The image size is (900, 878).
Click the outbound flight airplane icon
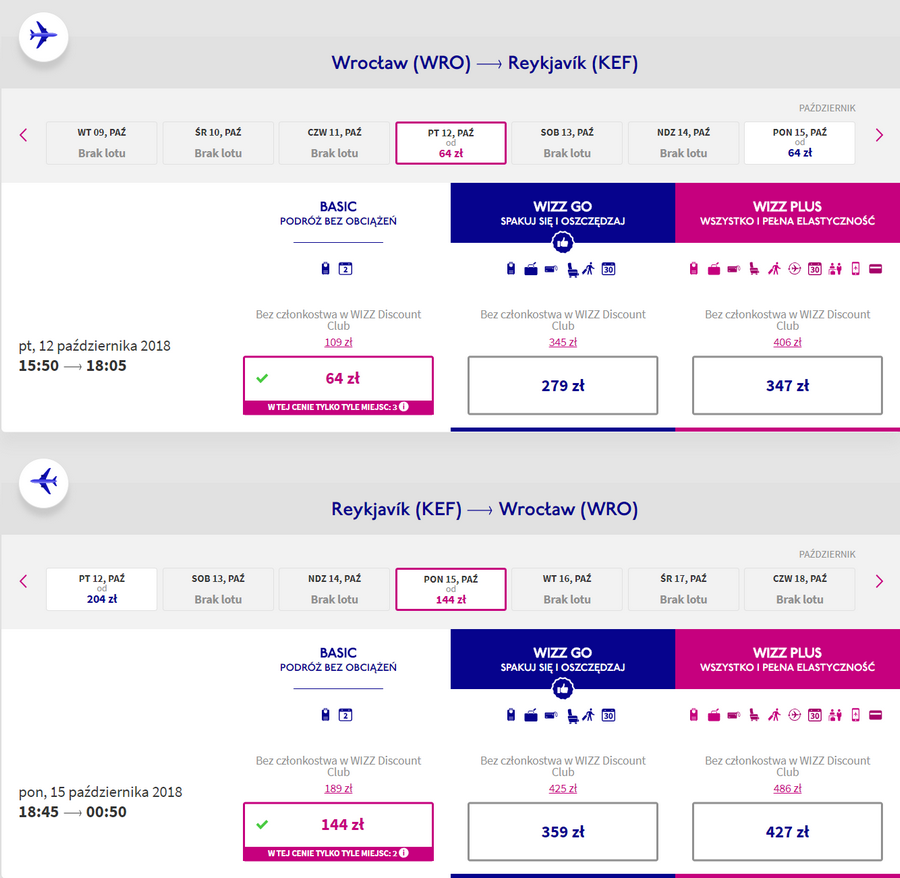point(44,36)
